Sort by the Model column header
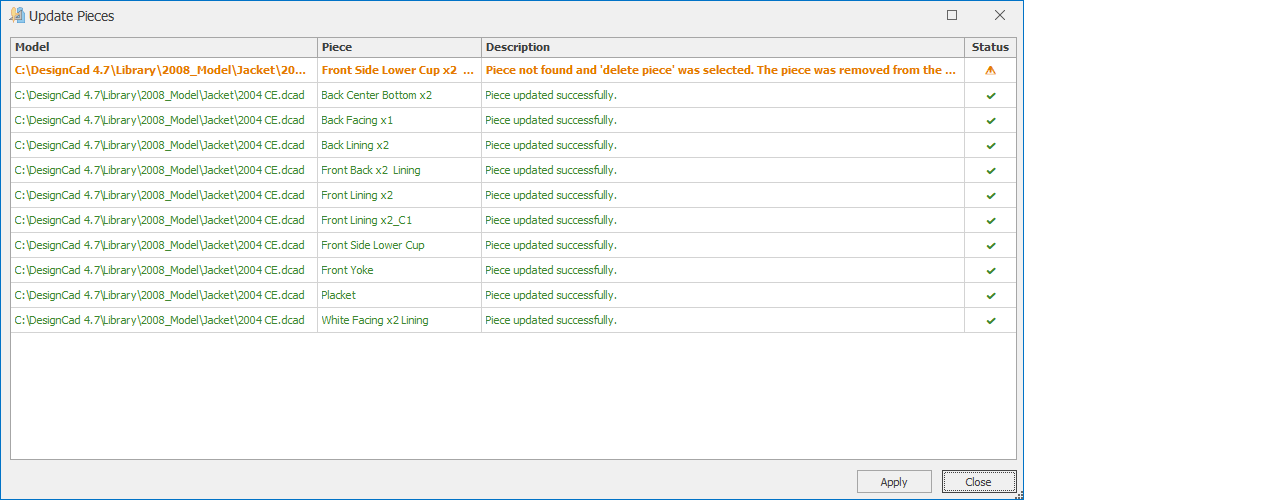The image size is (1270, 500). (x=164, y=47)
